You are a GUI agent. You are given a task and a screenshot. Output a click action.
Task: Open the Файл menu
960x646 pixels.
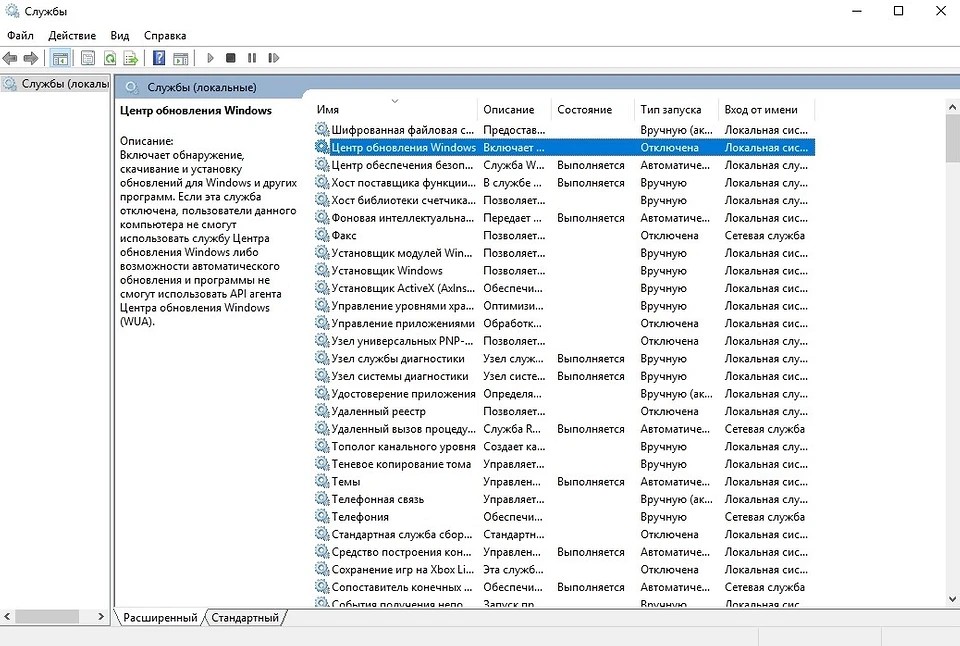(x=20, y=35)
